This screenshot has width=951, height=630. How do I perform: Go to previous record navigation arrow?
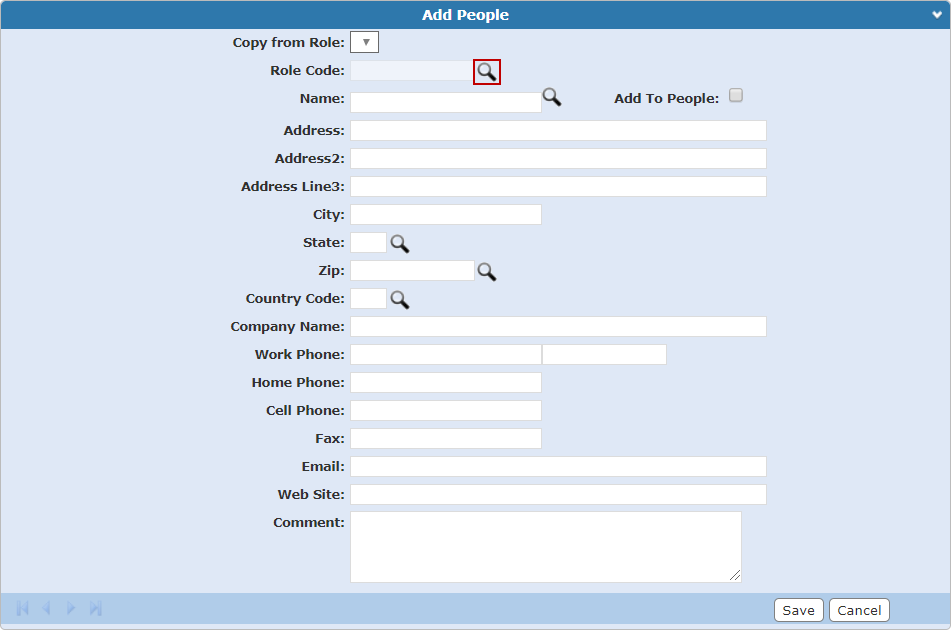[x=46, y=608]
